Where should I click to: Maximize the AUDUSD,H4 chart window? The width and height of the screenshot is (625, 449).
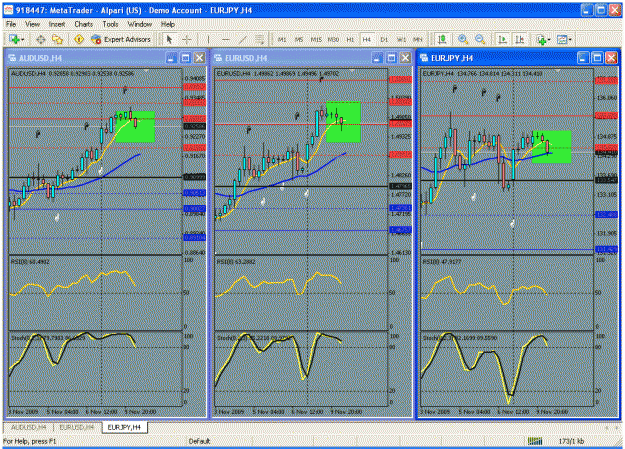pyautogui.click(x=185, y=58)
